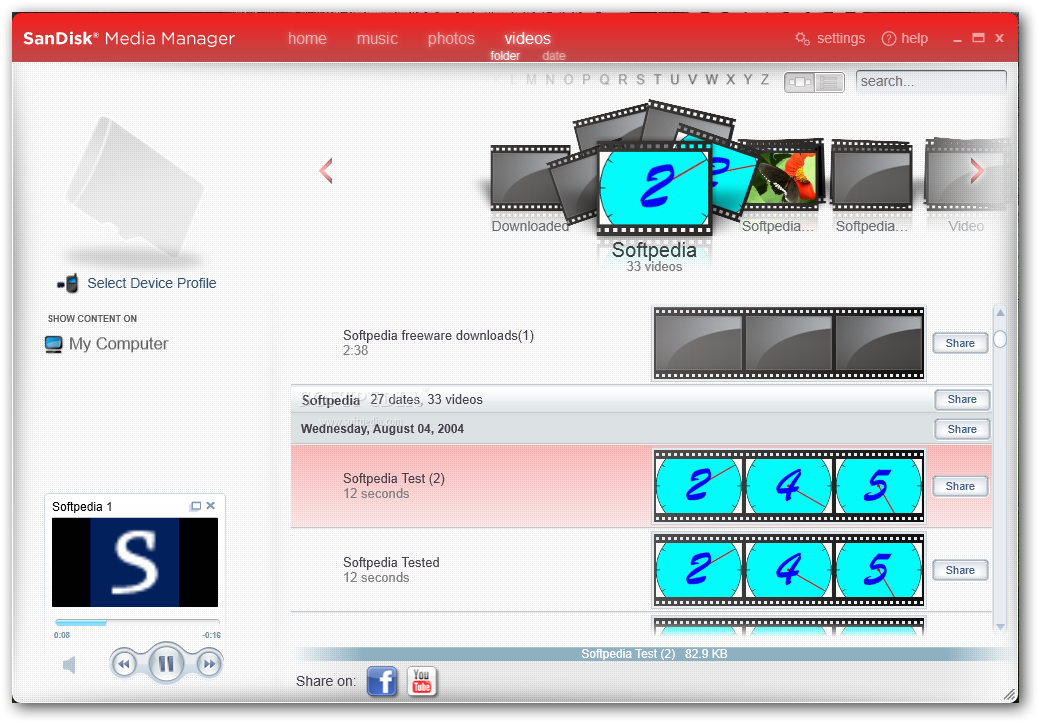
Task: Click the video list scrollbar handle
Action: point(1001,339)
